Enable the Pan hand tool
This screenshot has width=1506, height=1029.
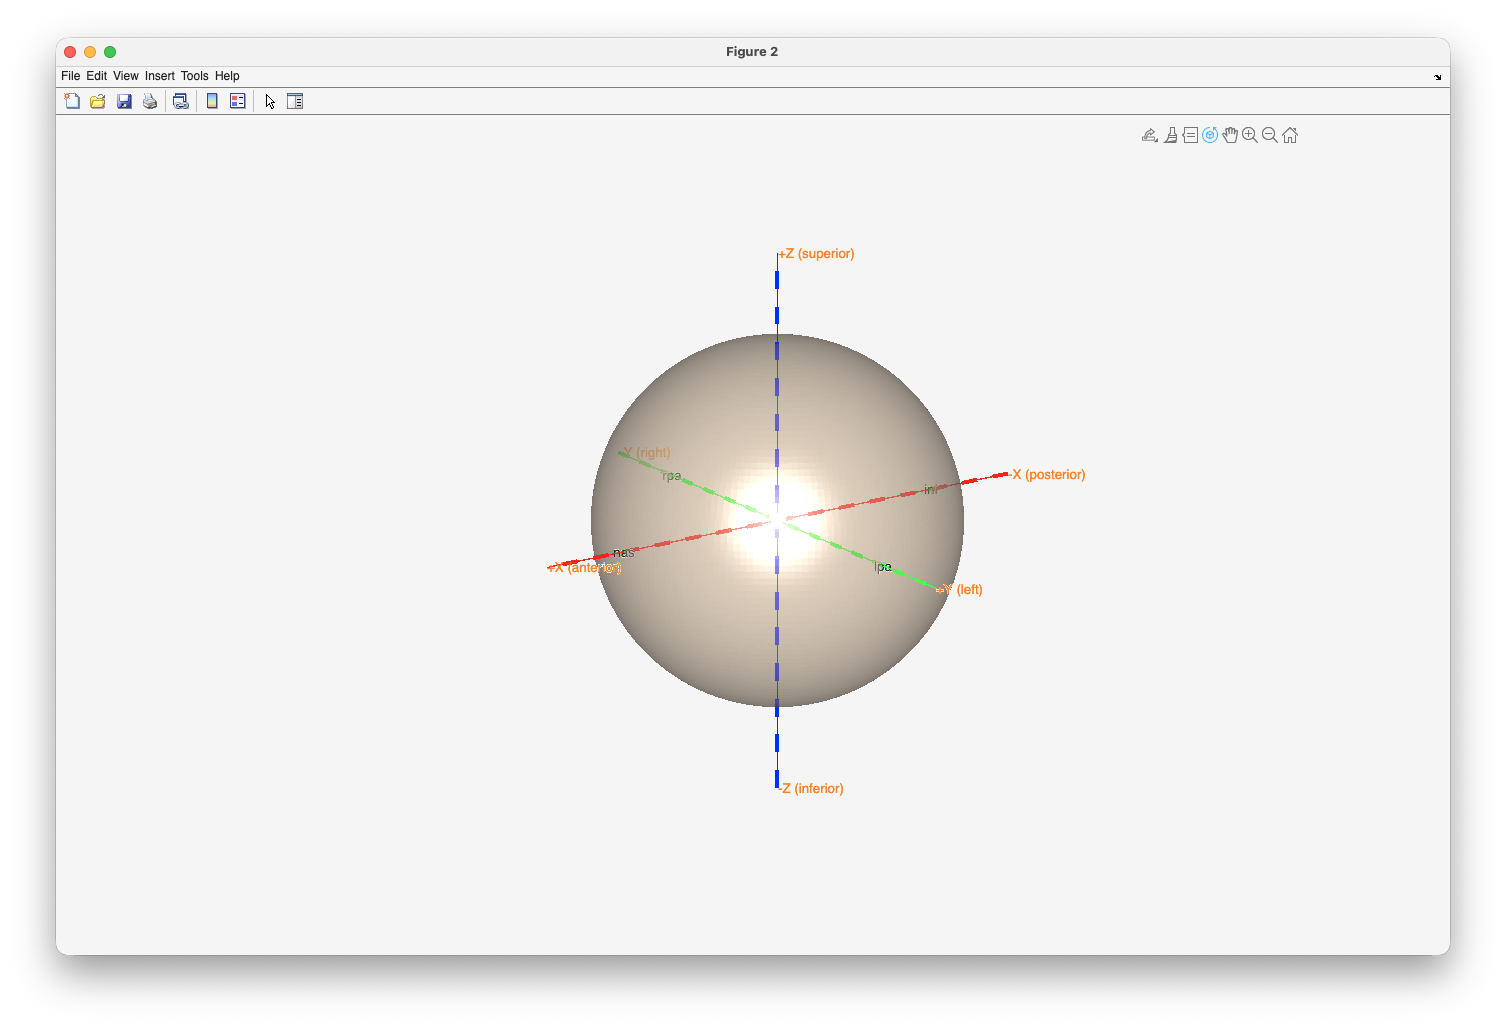tap(1230, 135)
